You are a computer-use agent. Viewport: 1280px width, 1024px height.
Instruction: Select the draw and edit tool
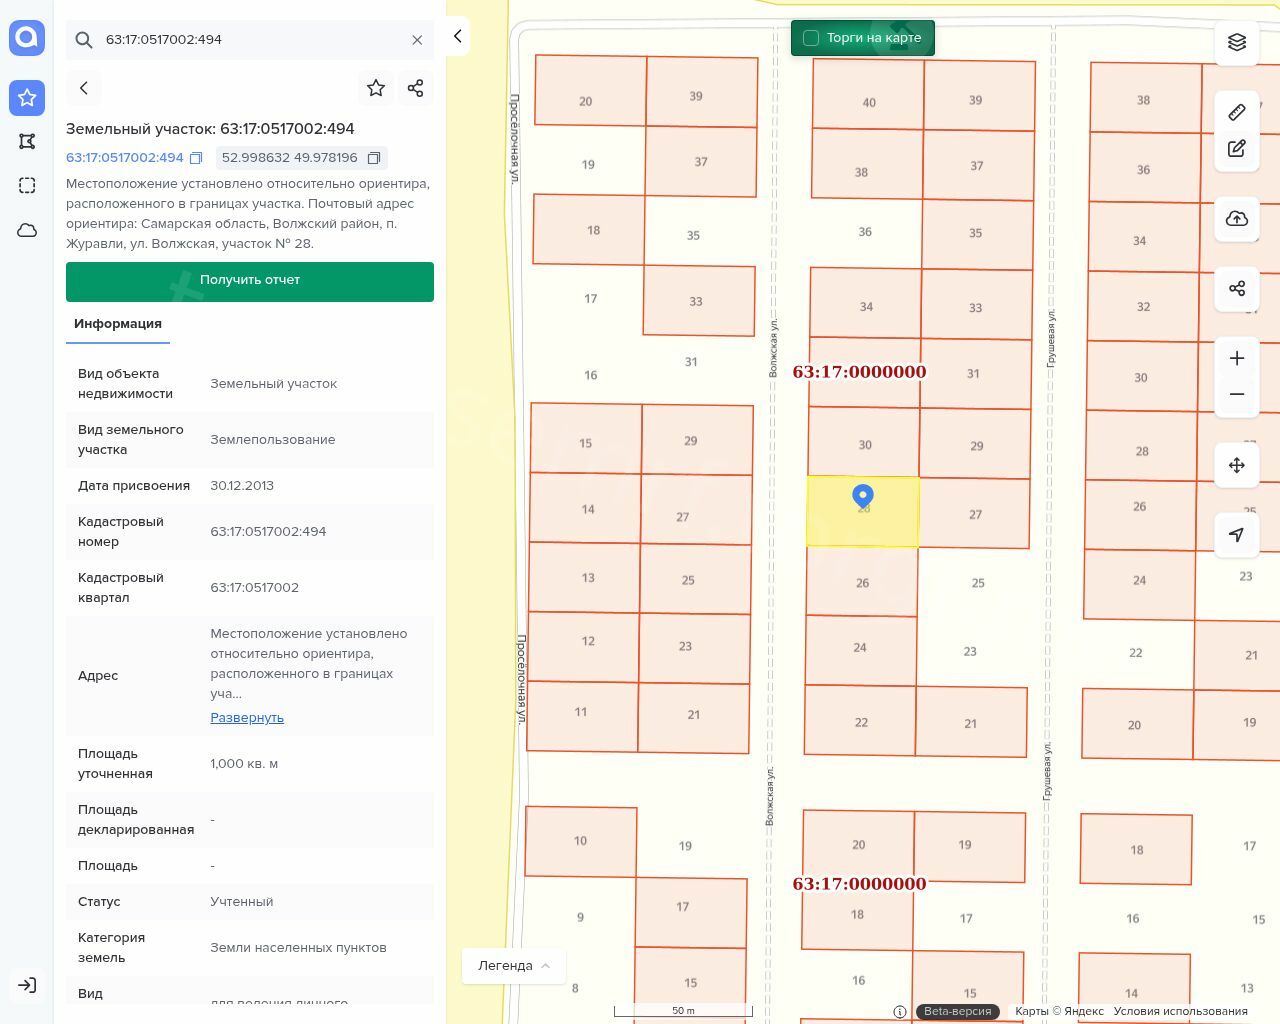click(1237, 148)
